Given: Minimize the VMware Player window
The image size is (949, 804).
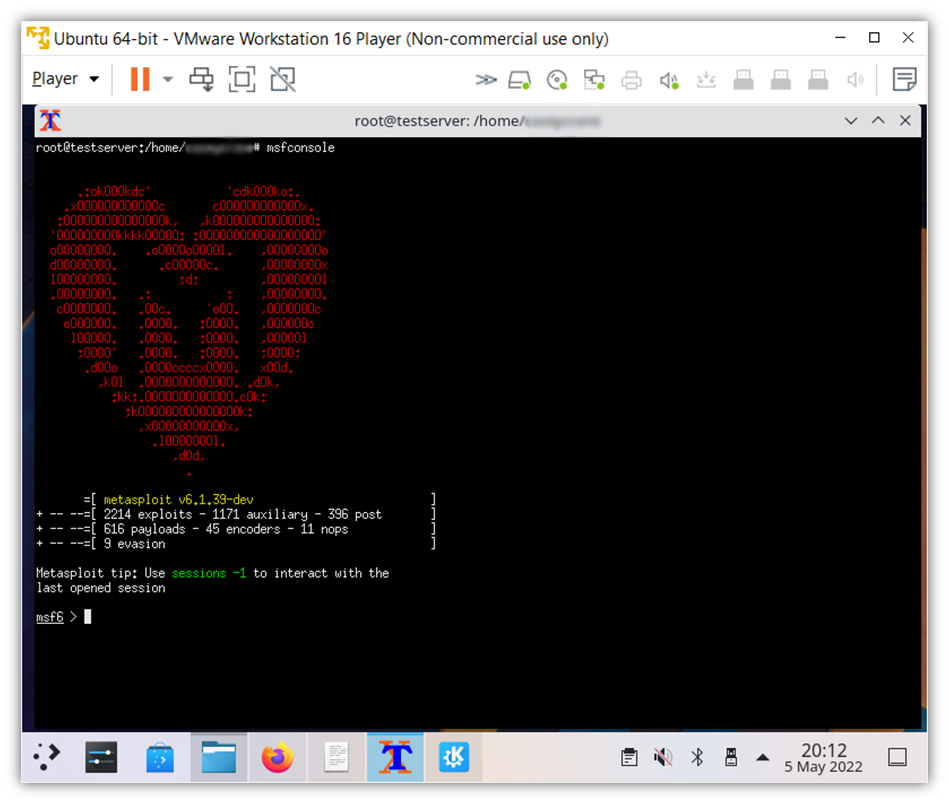Looking at the screenshot, I should click(x=841, y=38).
